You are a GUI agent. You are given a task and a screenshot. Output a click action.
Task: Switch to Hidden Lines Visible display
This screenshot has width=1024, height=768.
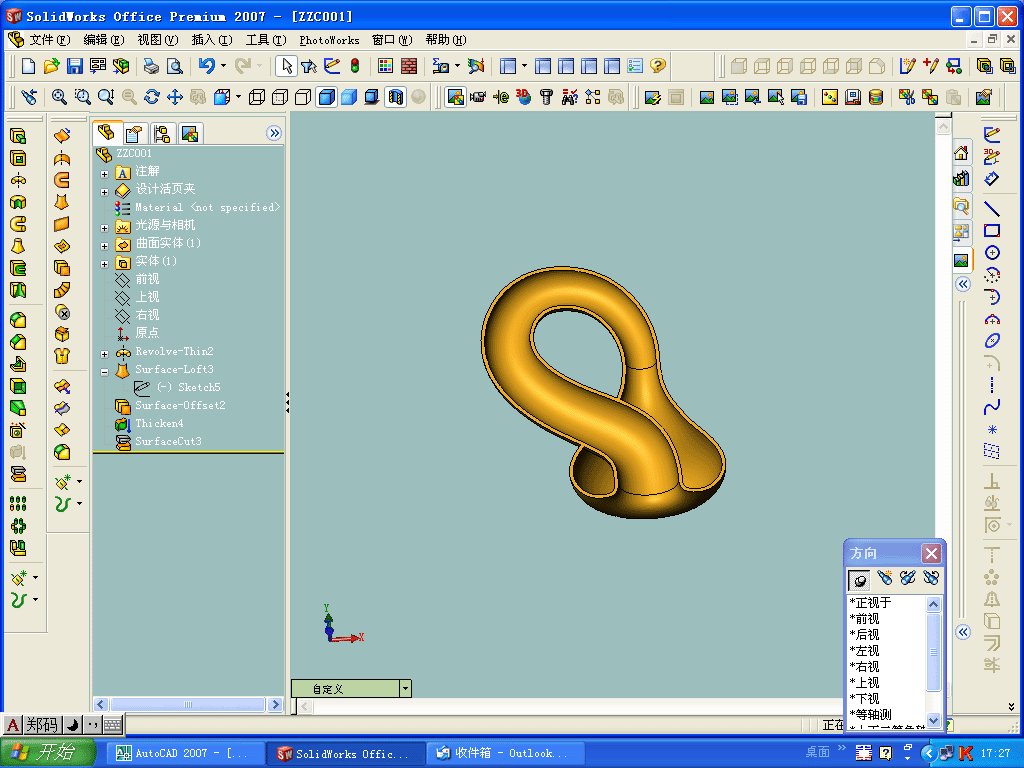[280, 97]
